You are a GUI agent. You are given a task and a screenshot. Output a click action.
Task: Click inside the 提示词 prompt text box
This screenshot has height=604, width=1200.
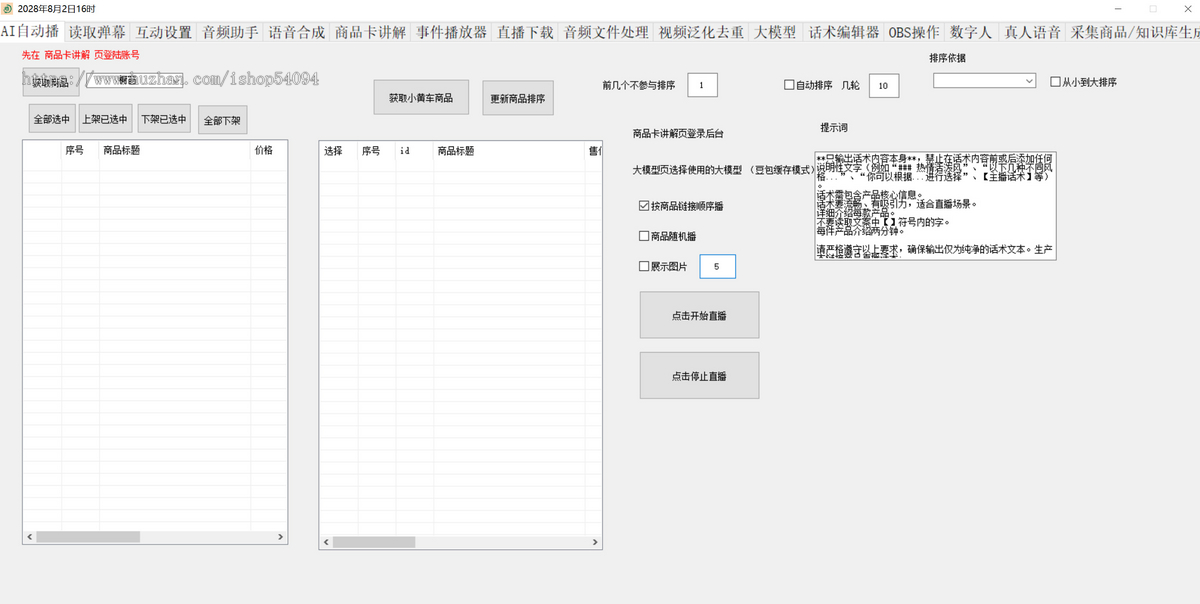tap(935, 205)
